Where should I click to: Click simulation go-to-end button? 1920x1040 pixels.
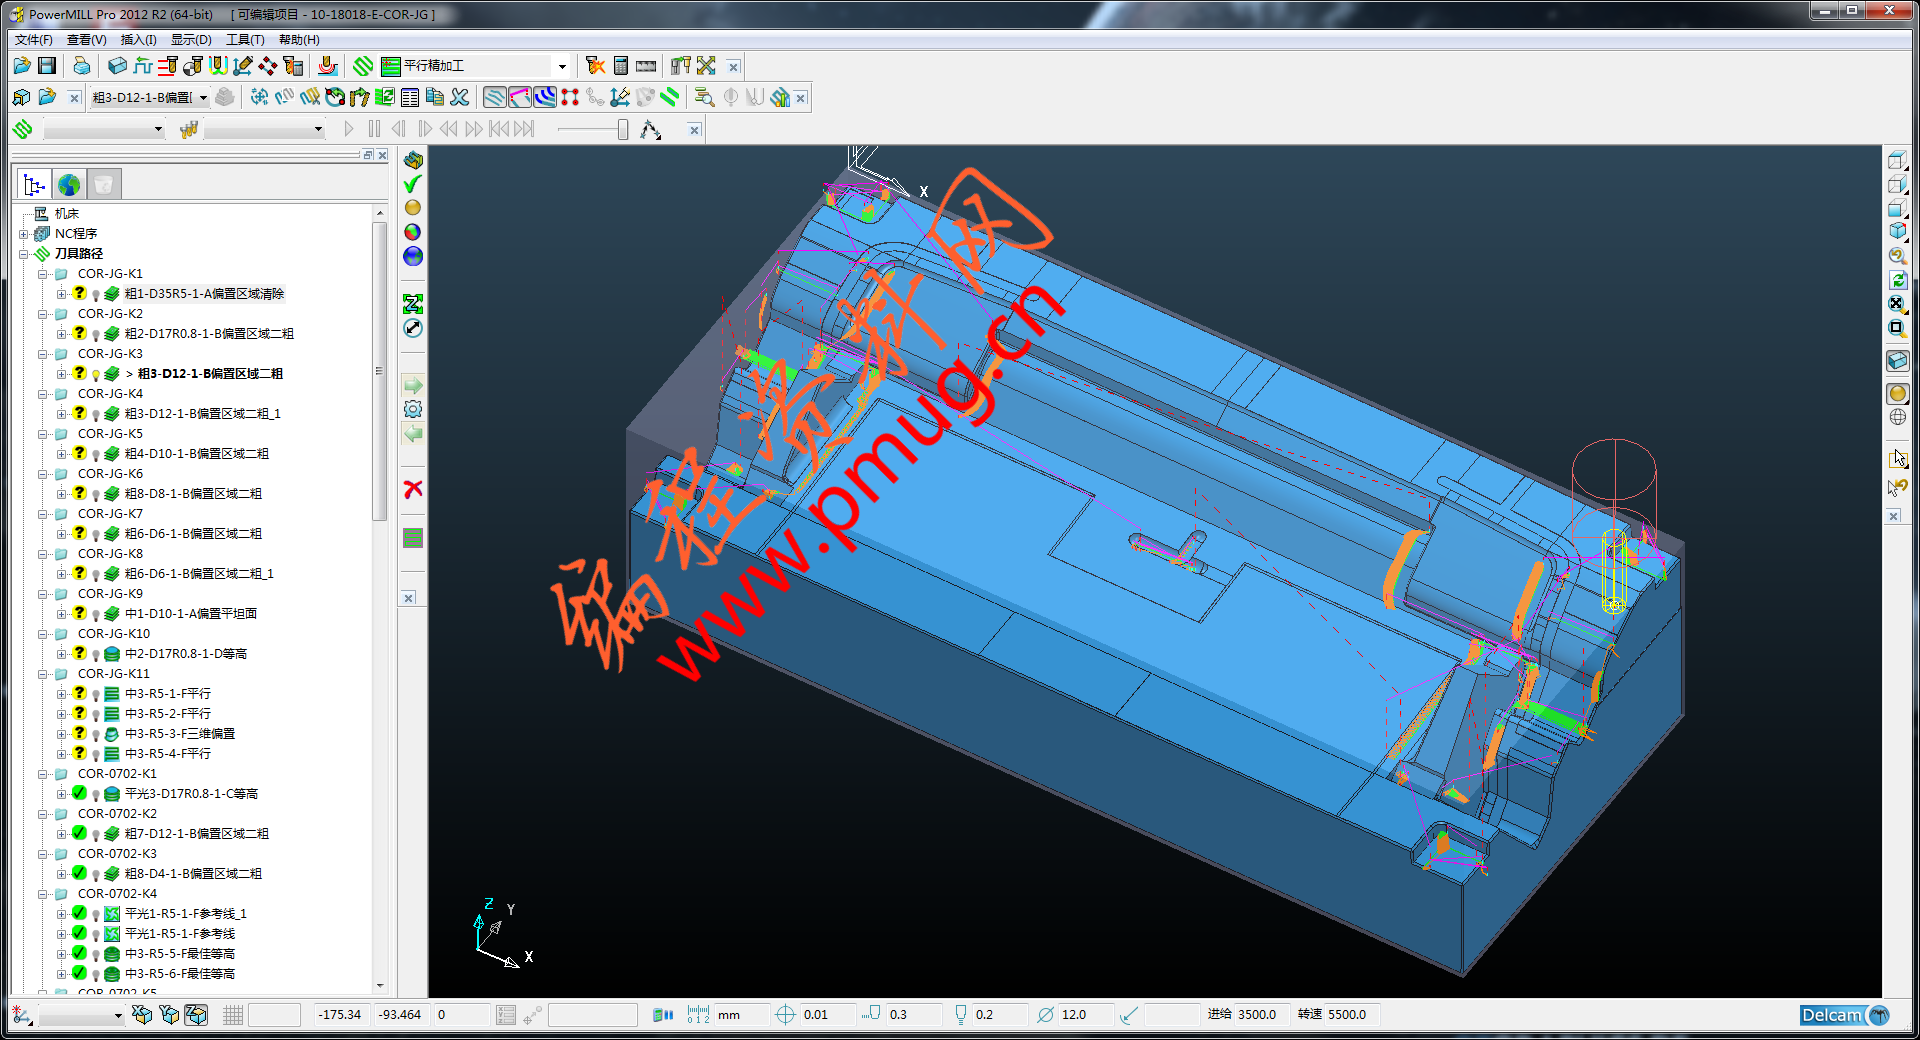tap(524, 129)
